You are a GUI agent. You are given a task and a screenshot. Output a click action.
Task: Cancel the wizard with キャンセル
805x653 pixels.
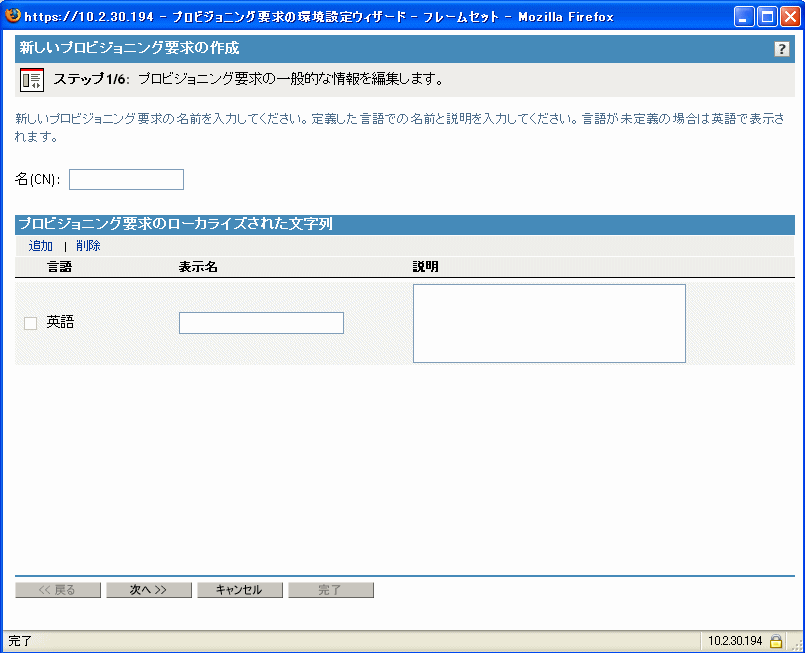pyautogui.click(x=239, y=589)
